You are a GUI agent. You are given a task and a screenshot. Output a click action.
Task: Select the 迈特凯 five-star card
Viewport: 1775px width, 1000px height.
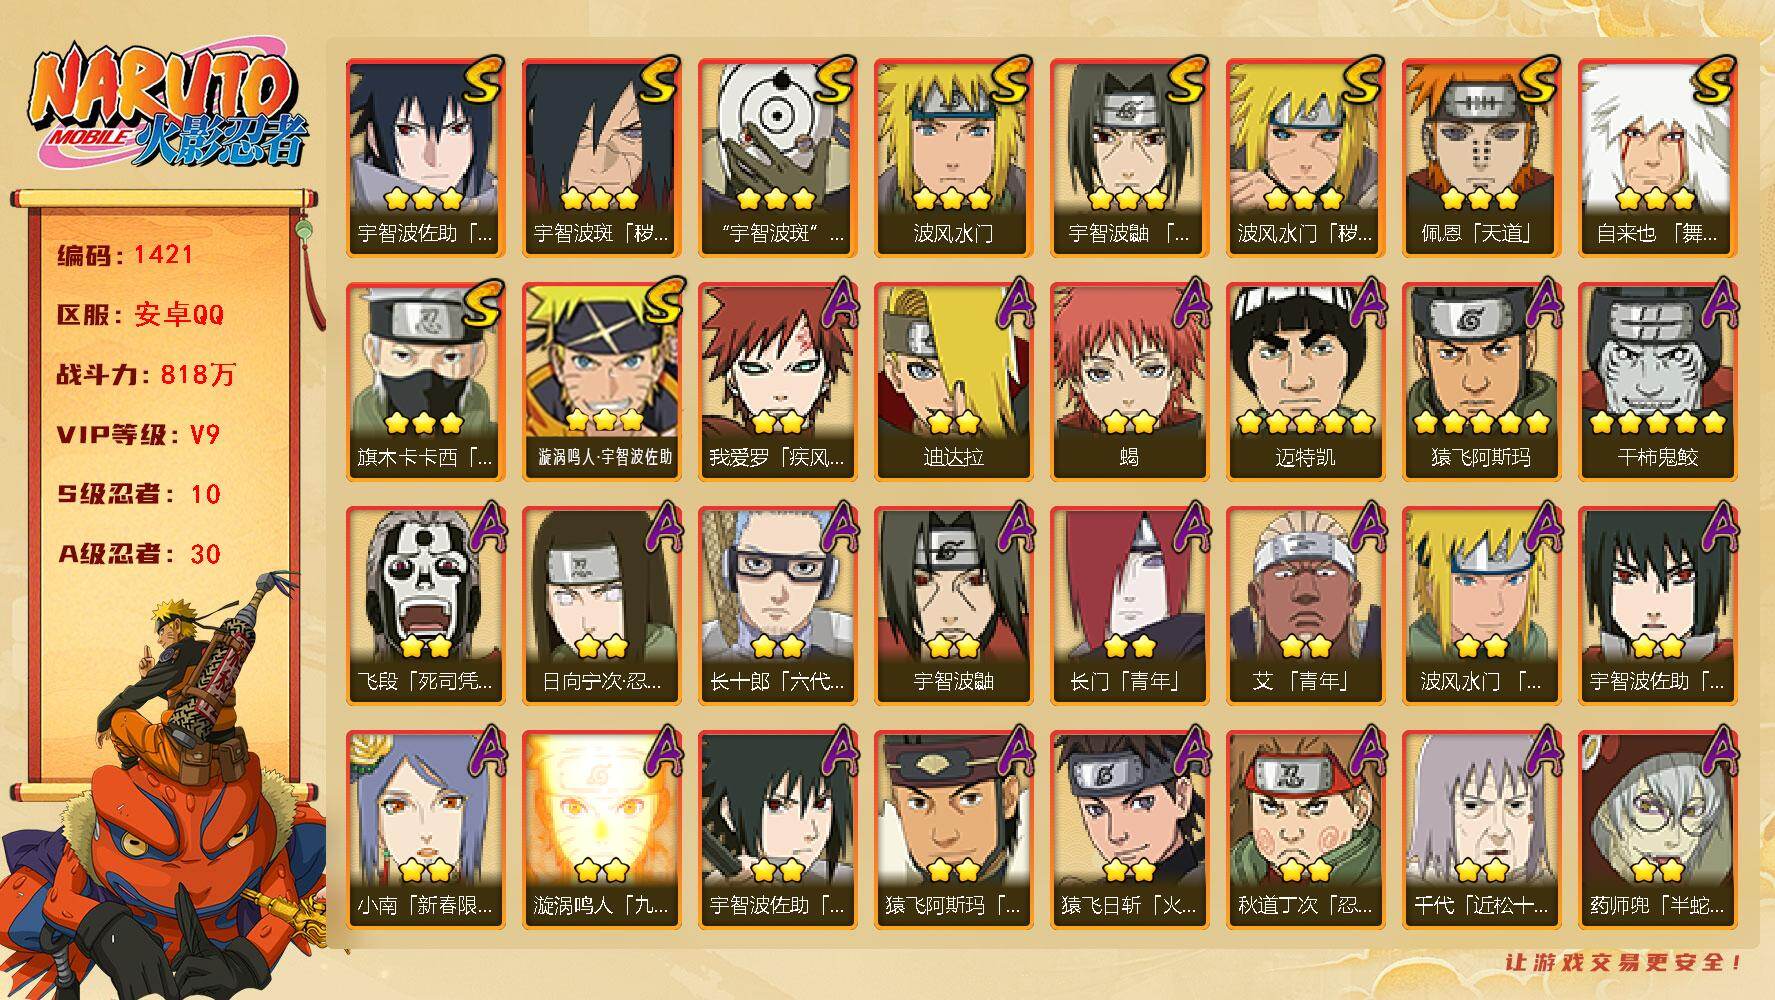pyautogui.click(x=1305, y=381)
